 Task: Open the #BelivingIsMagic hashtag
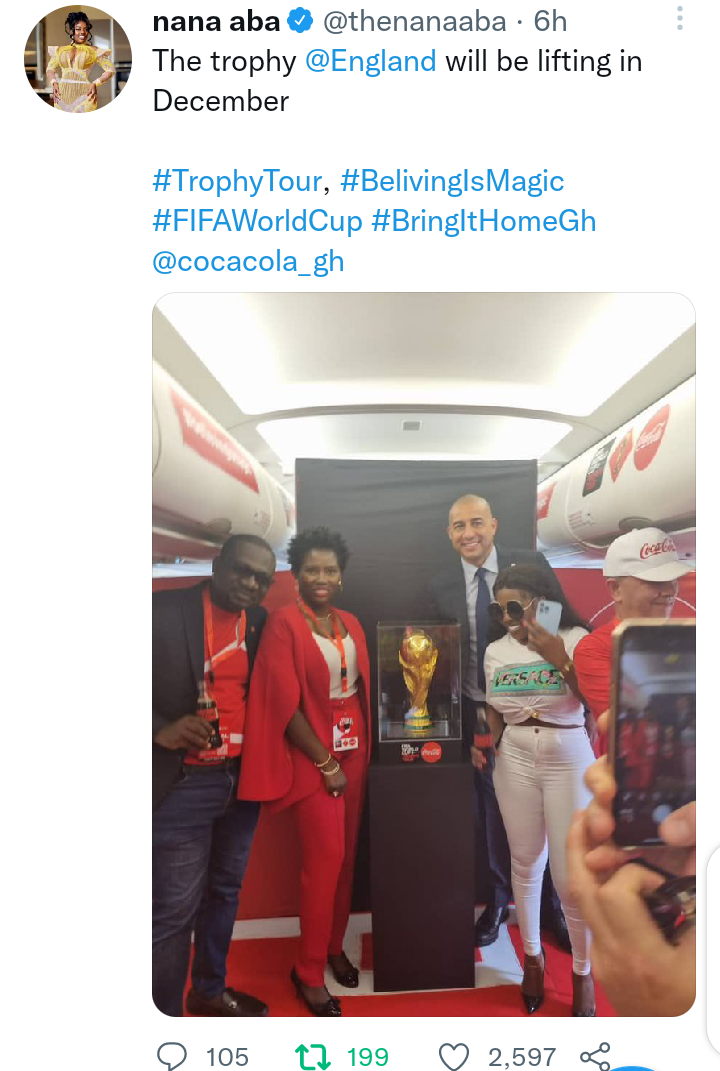click(452, 181)
